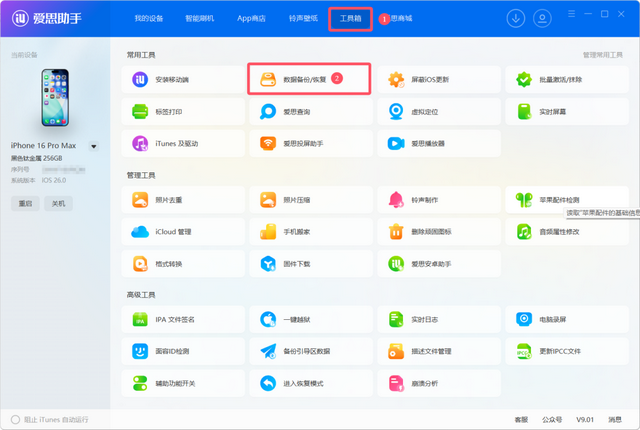This screenshot has height=430, width=640.
Task: Open 进入恢复模式 recovery mode tool
Action: pyautogui.click(x=311, y=383)
